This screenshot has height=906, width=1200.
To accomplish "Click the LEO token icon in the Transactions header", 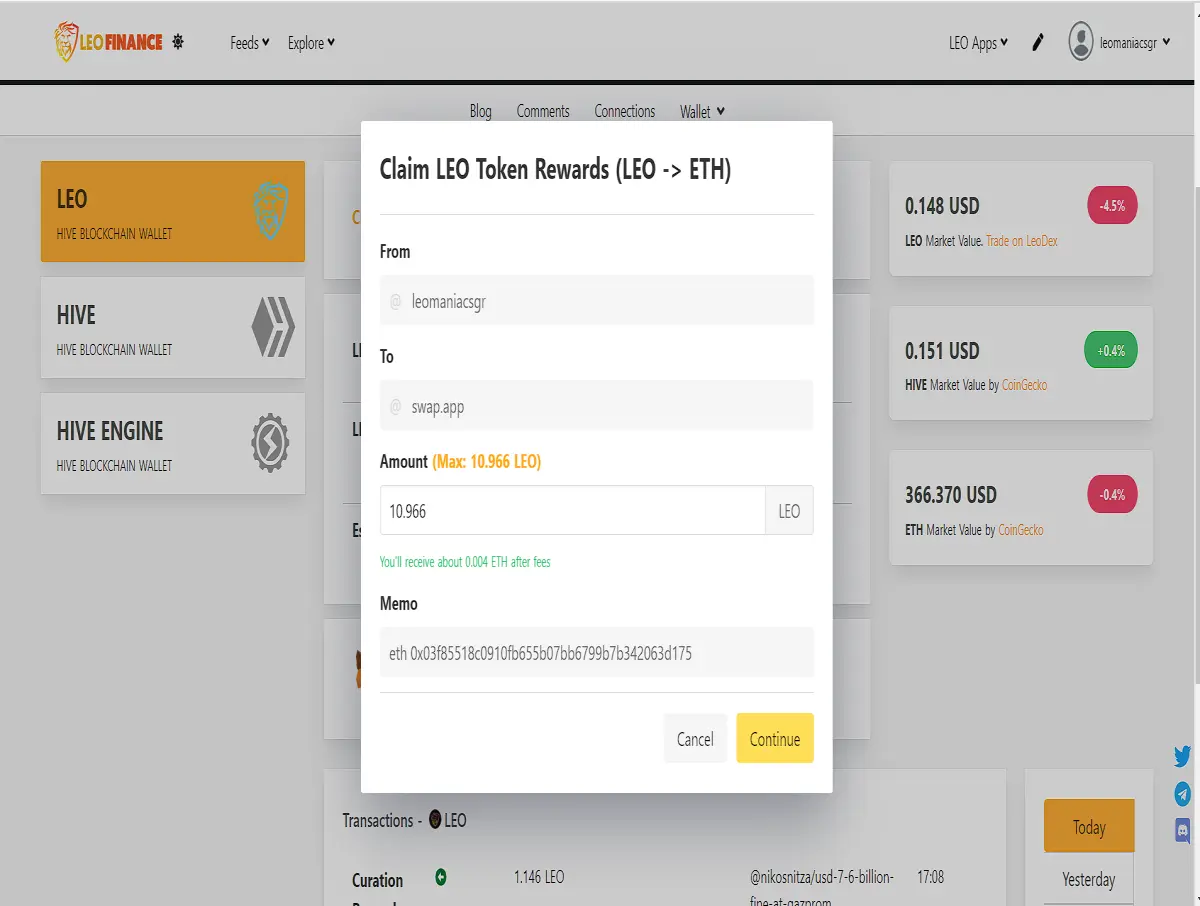I will click(x=435, y=820).
